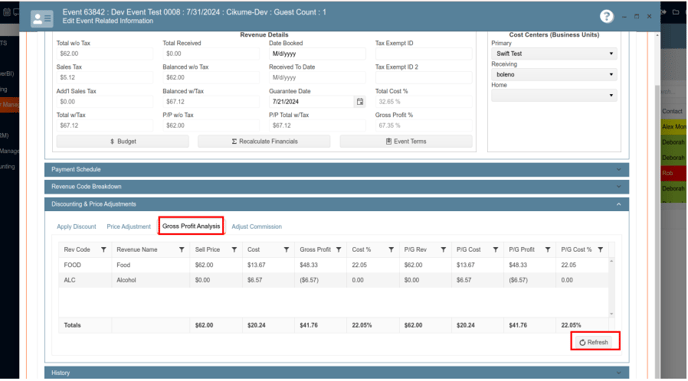
Task: Click the Tax Exempt ID 2 field
Action: pos(423,78)
